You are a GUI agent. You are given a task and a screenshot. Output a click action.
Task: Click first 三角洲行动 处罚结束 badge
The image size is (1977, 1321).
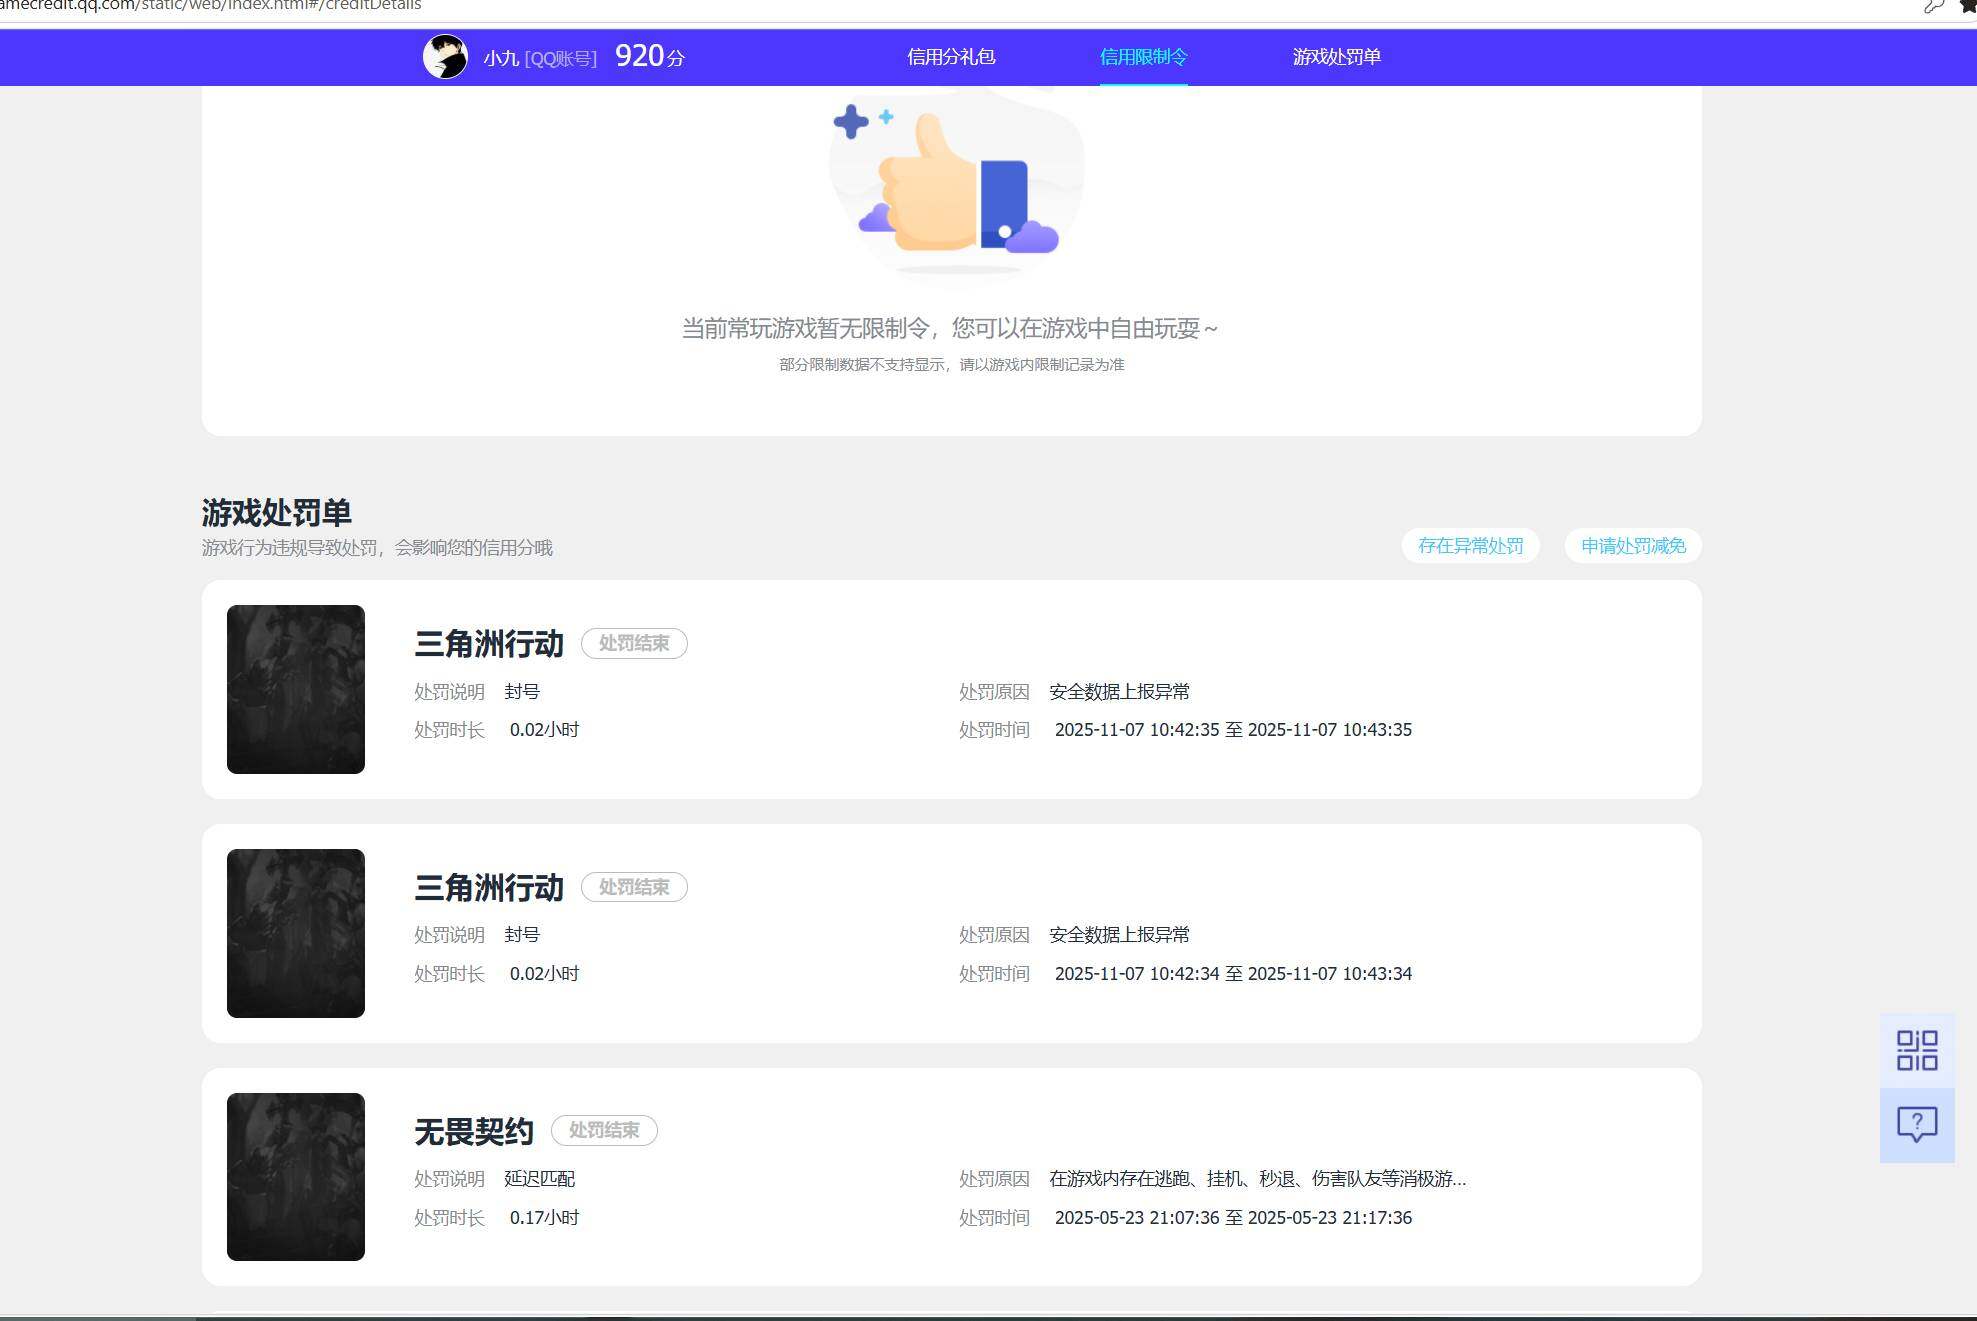(x=634, y=643)
